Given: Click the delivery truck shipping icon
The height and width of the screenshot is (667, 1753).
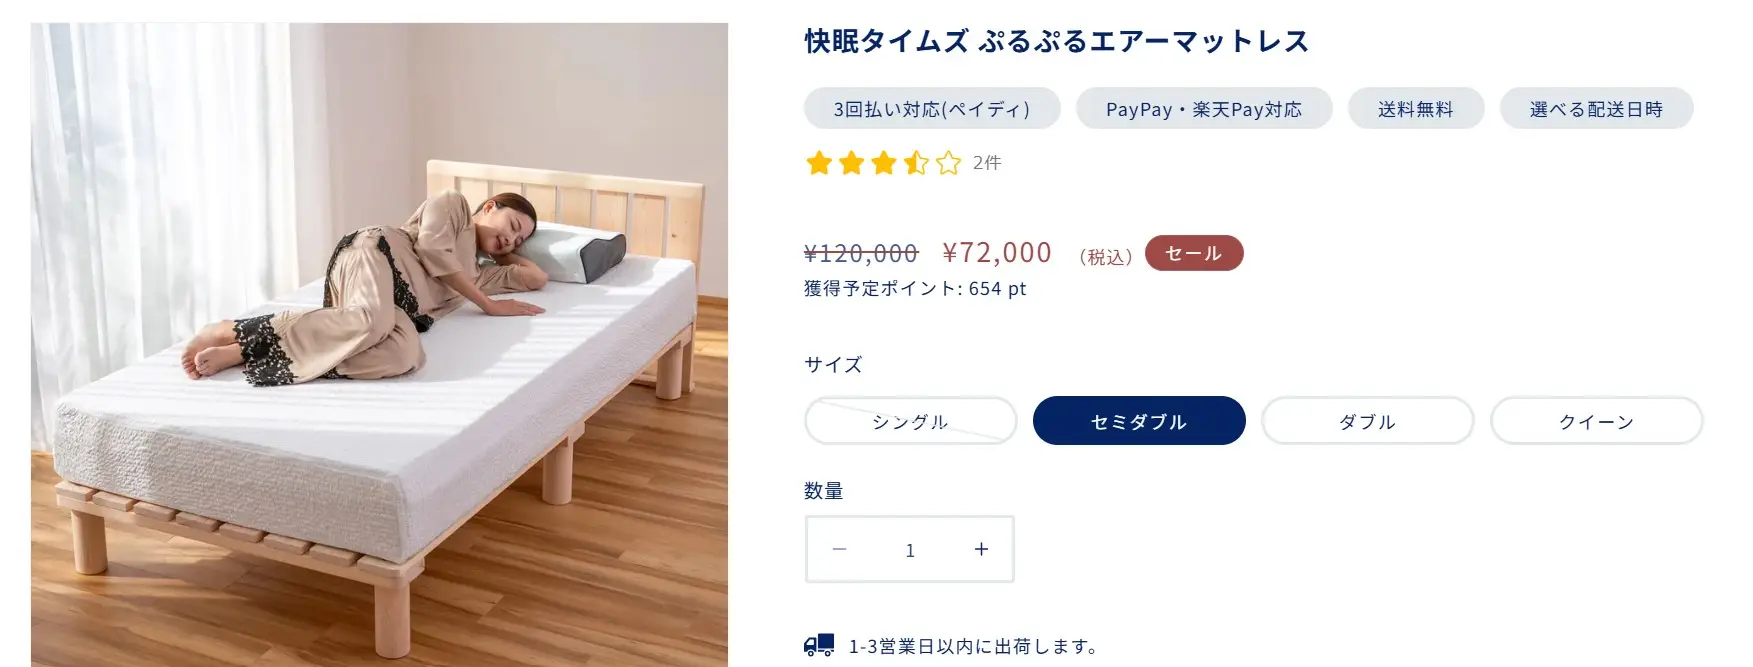Looking at the screenshot, I should tap(818, 645).
